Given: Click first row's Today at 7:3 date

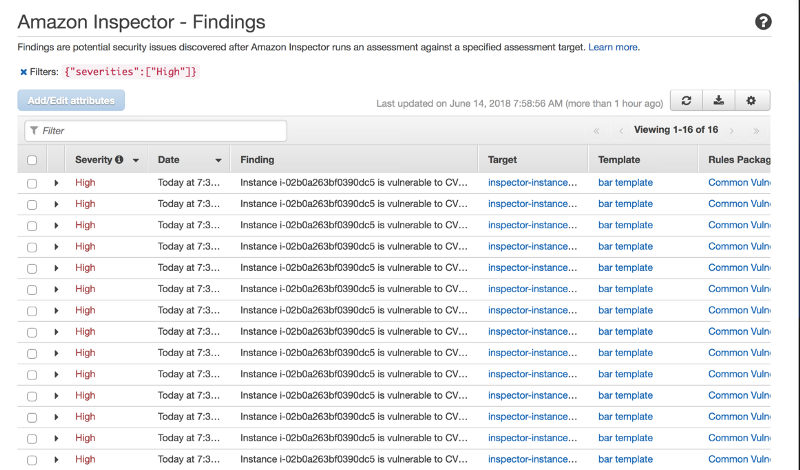Looking at the screenshot, I should click(189, 183).
